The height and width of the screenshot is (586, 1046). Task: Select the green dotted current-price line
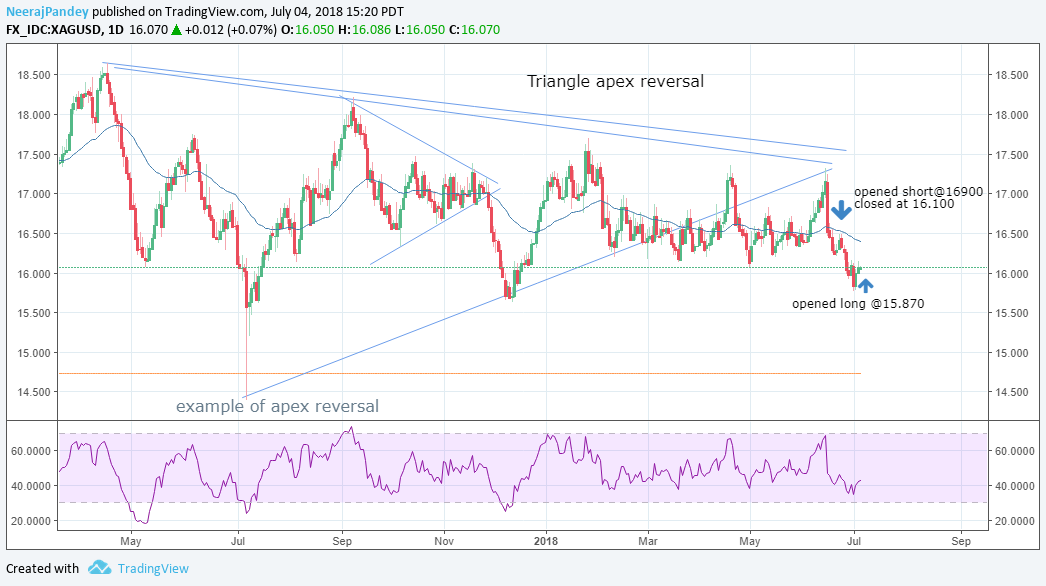click(522, 268)
